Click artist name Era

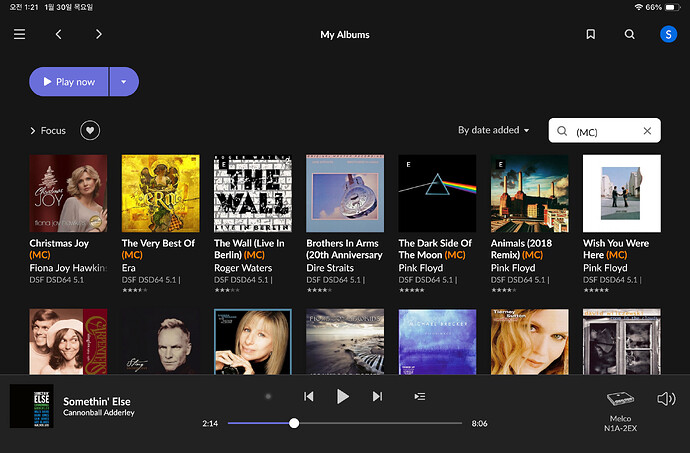click(128, 268)
